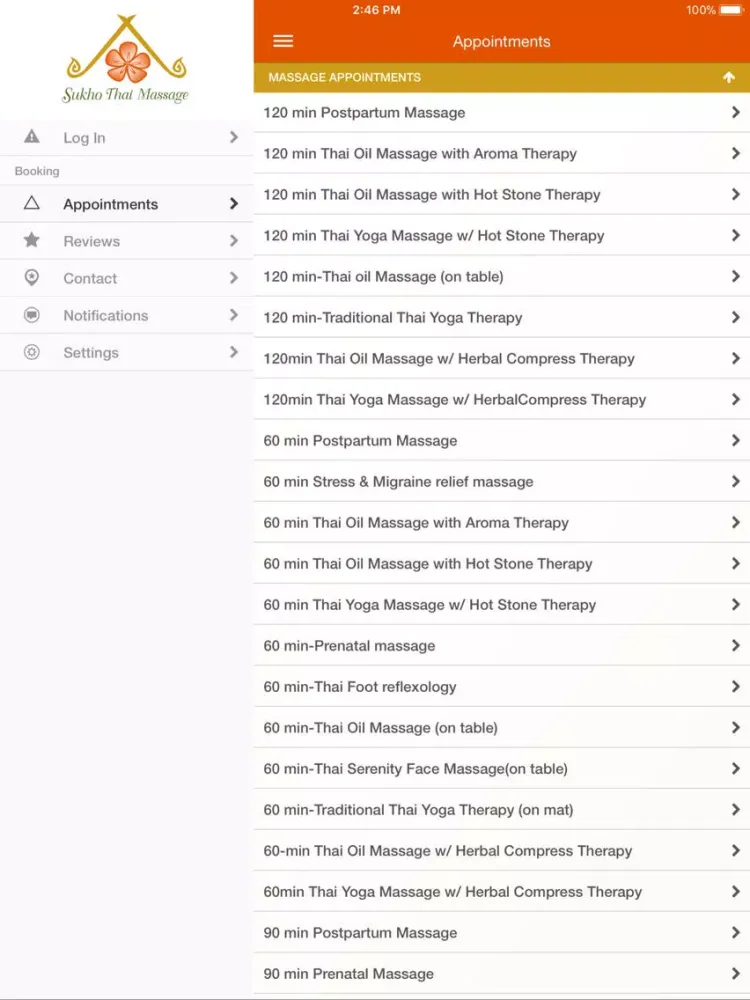750x1000 pixels.
Task: Click the warning icon beside Log In
Action: [31, 137]
